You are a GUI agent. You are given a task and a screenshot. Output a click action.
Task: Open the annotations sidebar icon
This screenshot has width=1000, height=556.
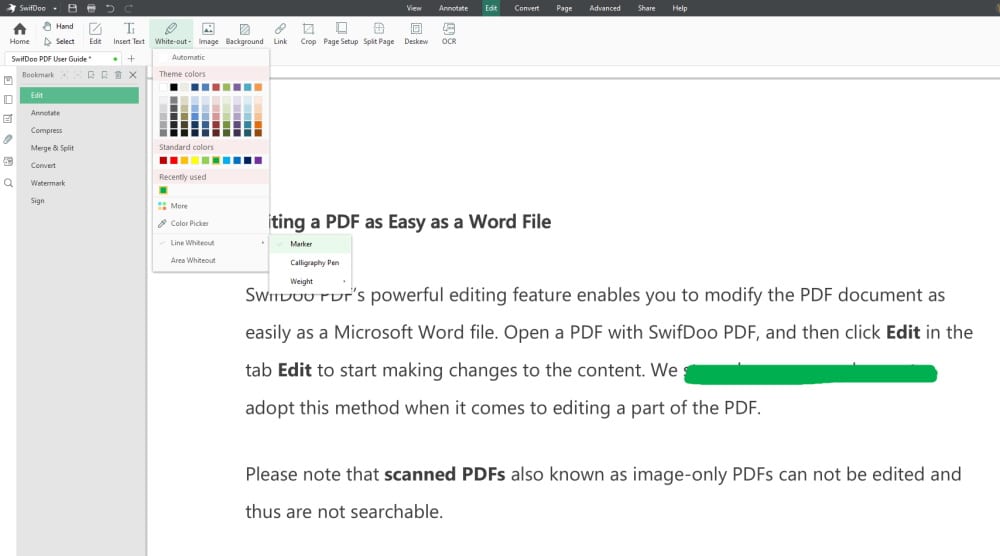pyautogui.click(x=8, y=119)
